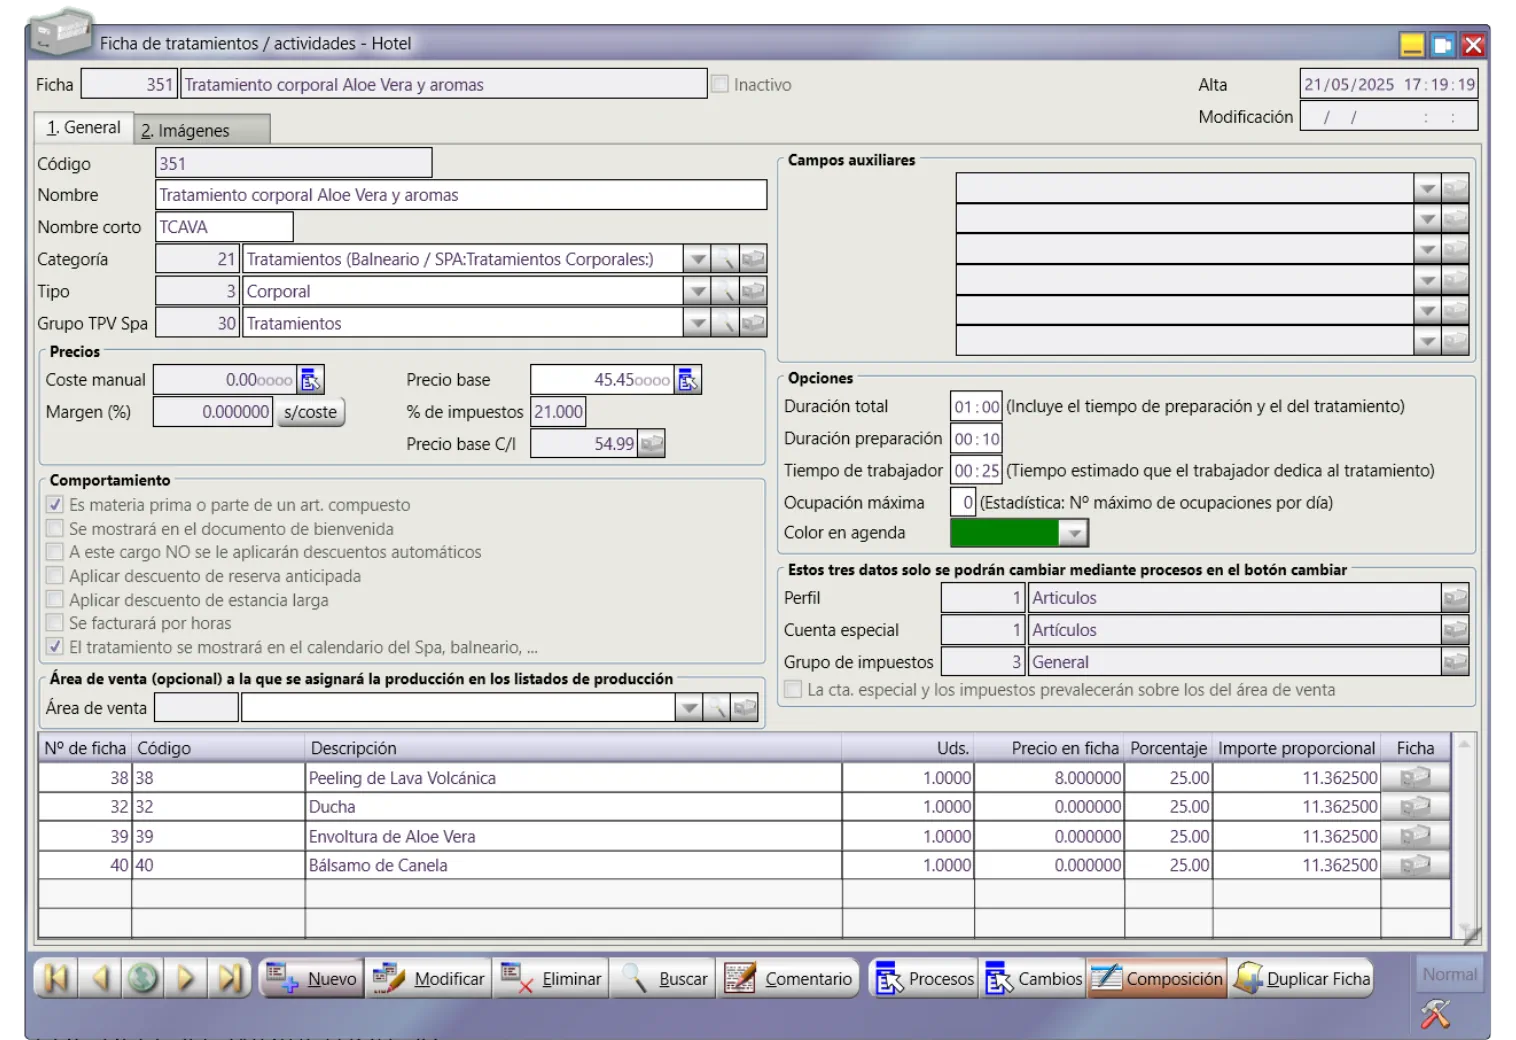
Task: Switch to the Imágenes tab
Action: (x=185, y=130)
